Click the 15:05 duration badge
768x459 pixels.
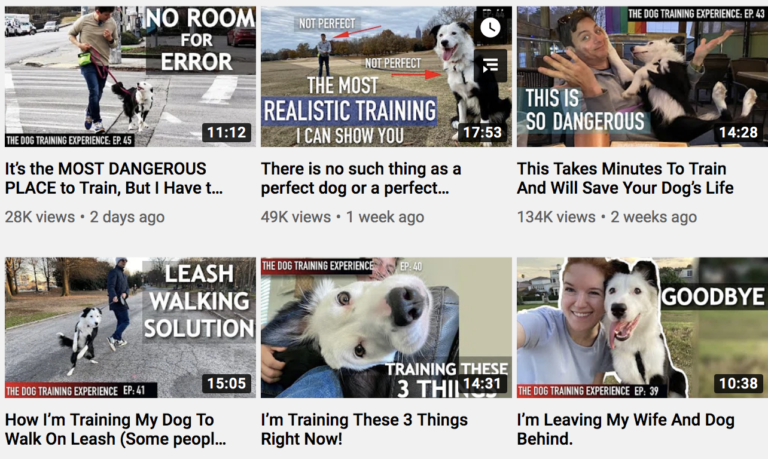coord(226,383)
